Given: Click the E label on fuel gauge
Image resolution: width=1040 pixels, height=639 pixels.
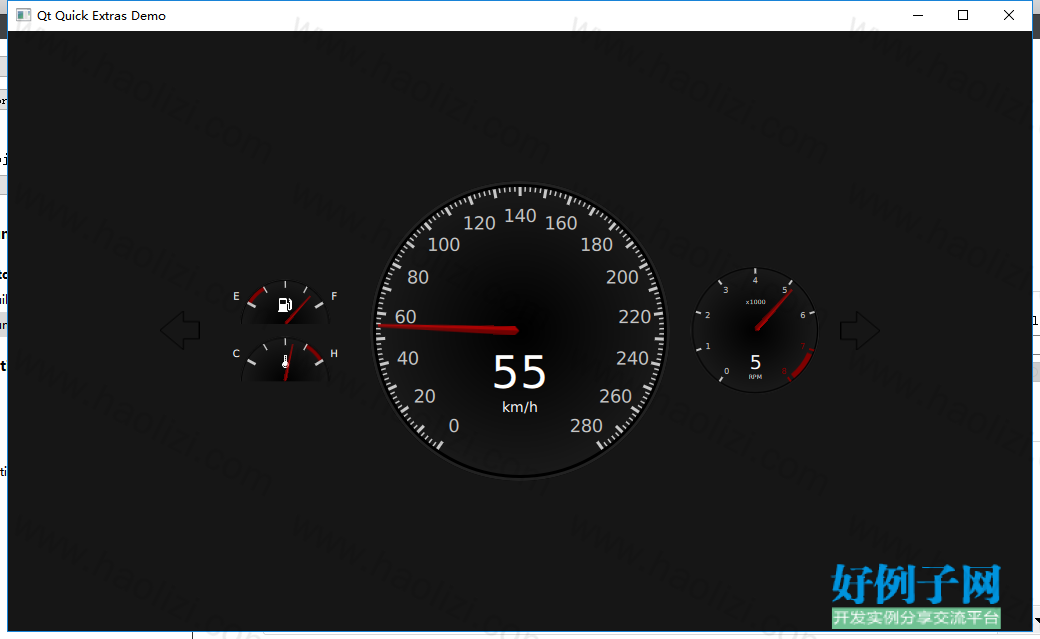Looking at the screenshot, I should pos(236,296).
